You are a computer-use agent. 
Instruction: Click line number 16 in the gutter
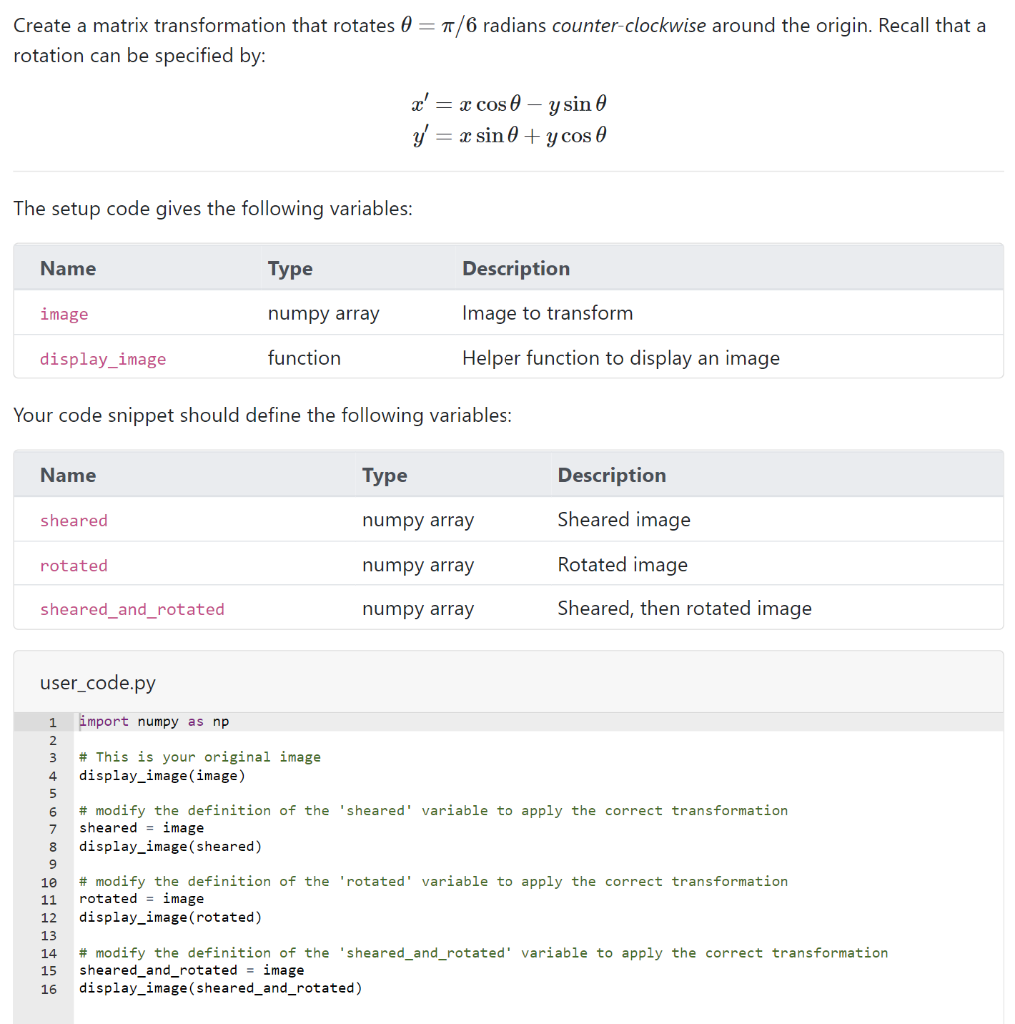point(52,989)
